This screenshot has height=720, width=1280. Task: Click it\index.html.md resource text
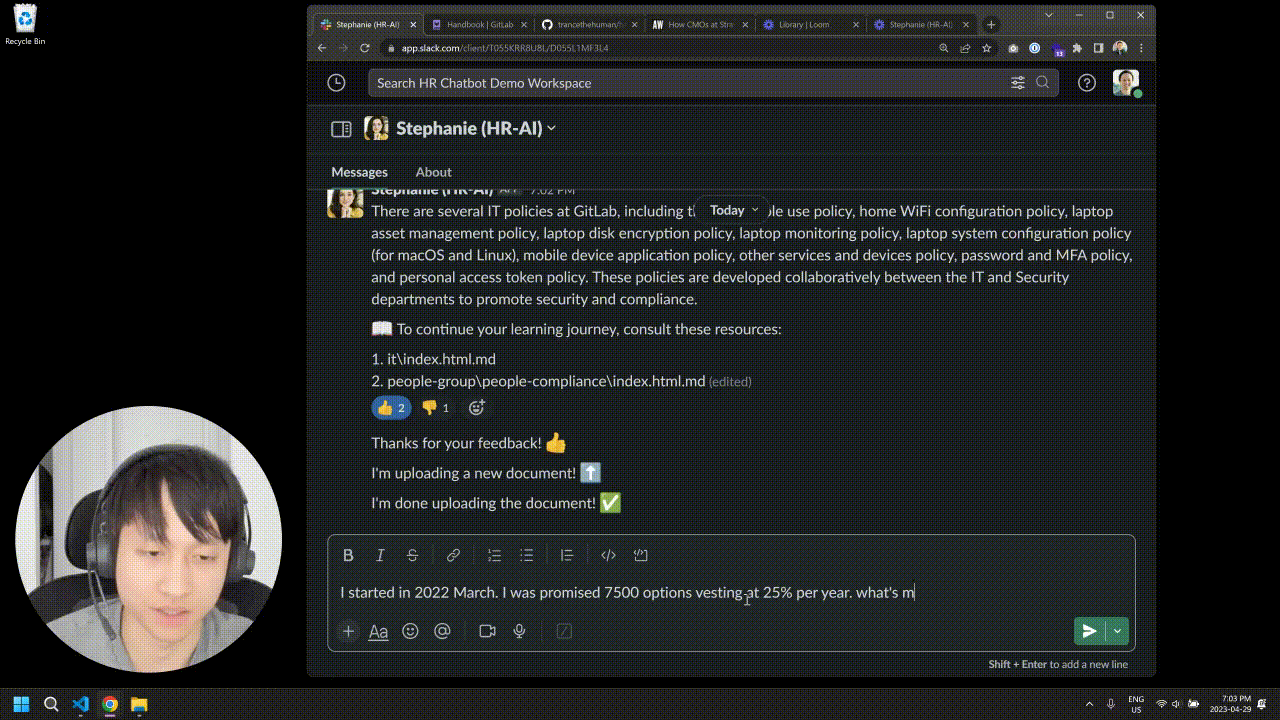[x=441, y=359]
